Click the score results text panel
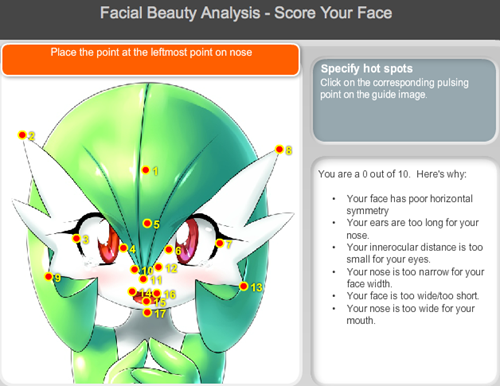Viewport: 500px width, 386px height. 404,272
